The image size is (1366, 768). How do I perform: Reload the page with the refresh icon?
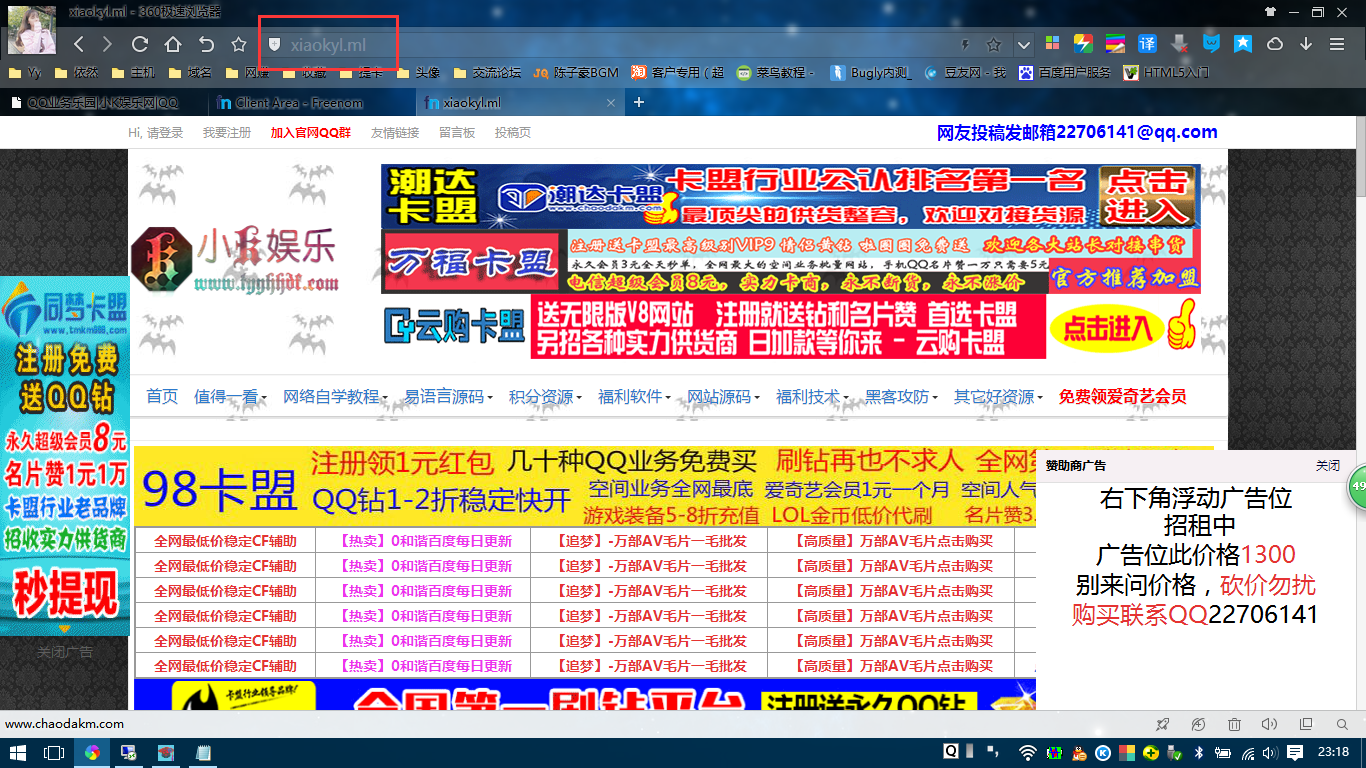point(140,44)
